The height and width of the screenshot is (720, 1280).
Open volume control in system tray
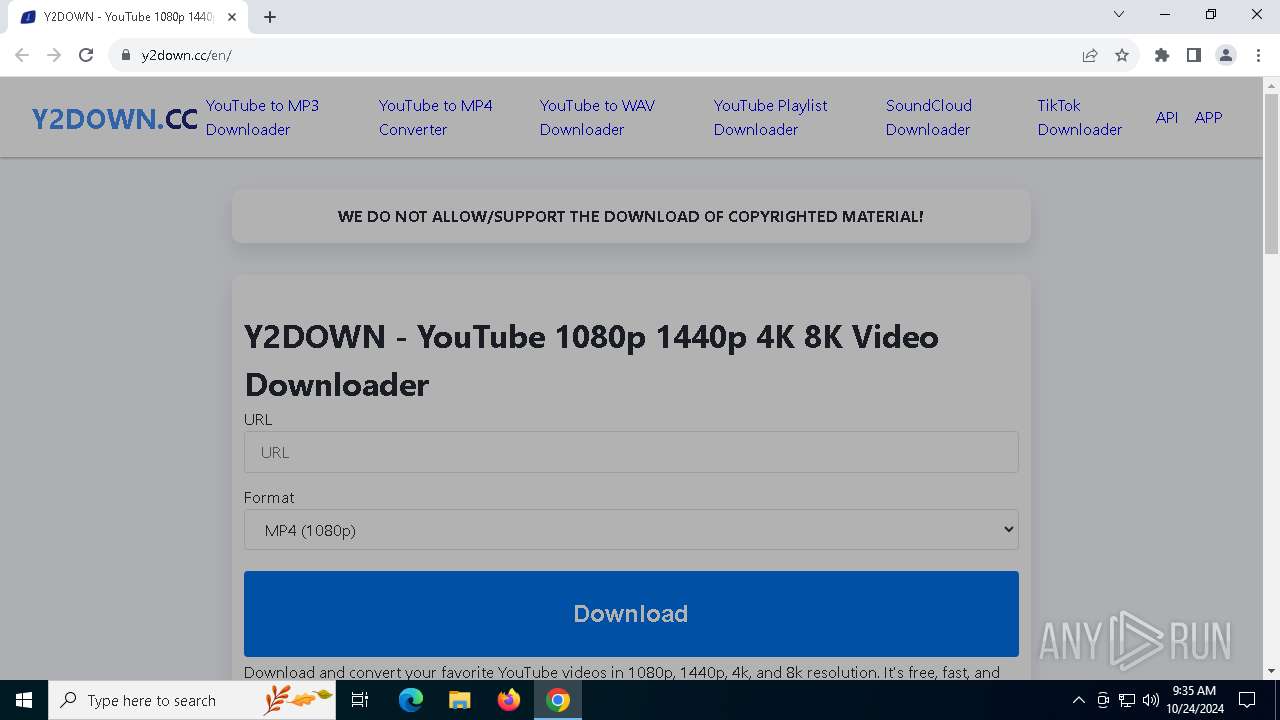[x=1151, y=700]
